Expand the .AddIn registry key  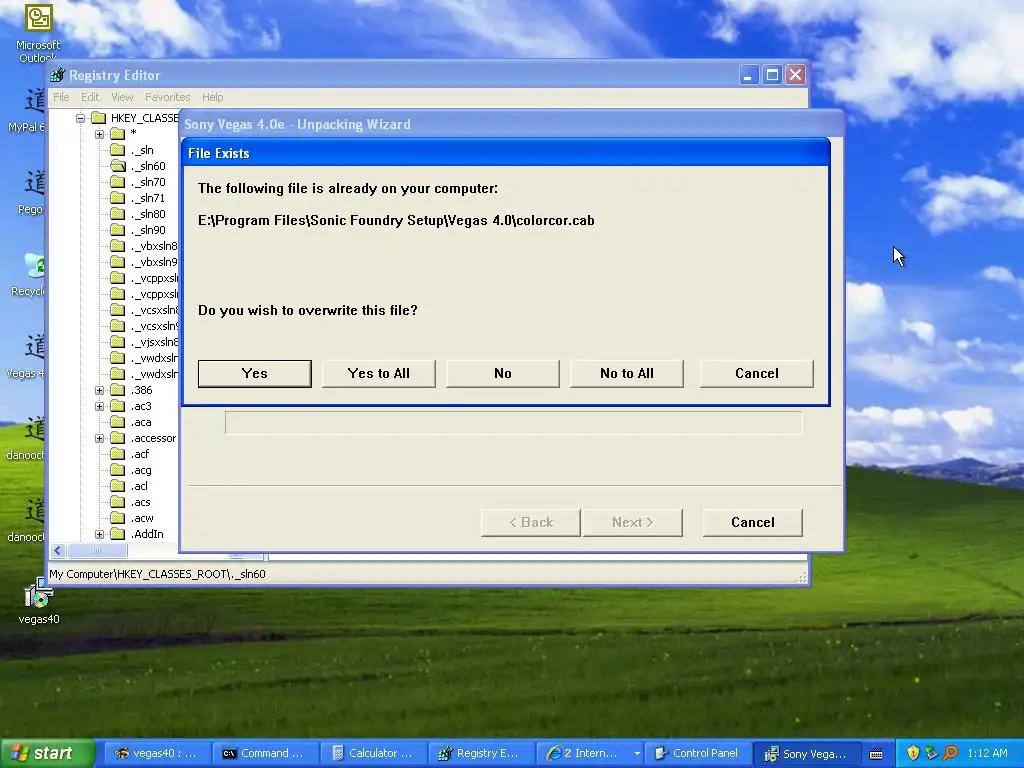click(99, 534)
